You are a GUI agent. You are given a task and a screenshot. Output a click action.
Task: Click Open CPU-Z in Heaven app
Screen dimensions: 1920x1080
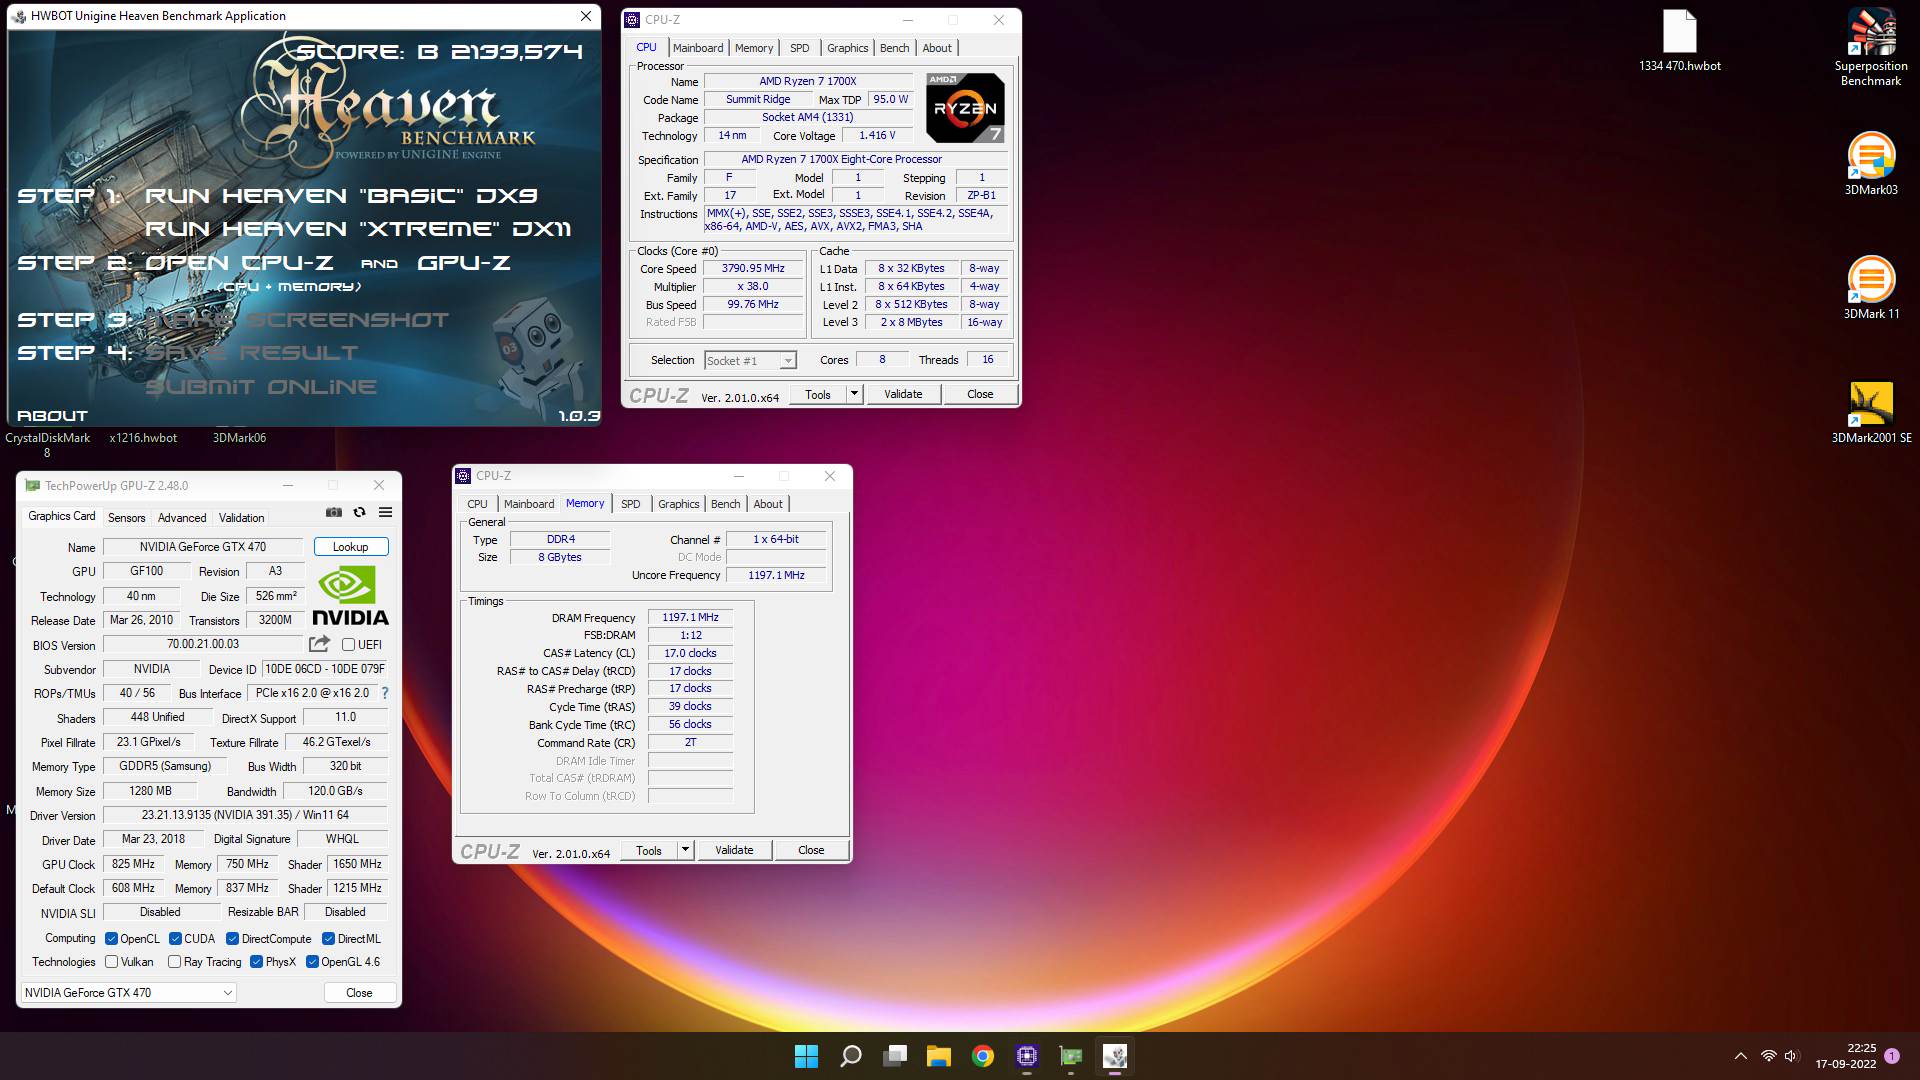(239, 263)
